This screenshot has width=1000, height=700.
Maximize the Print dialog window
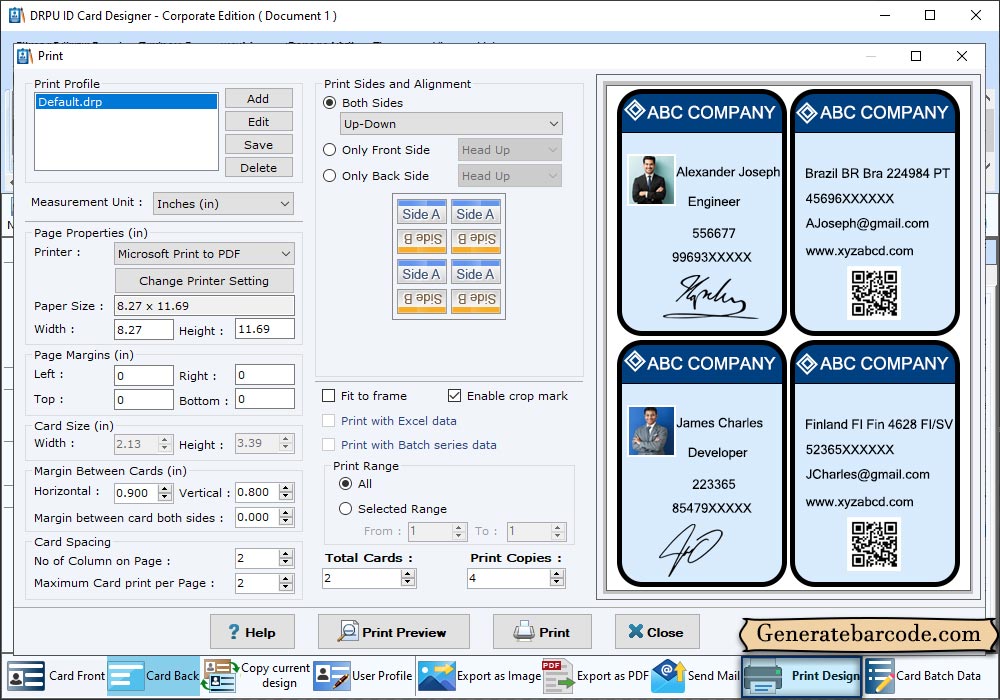click(x=916, y=56)
